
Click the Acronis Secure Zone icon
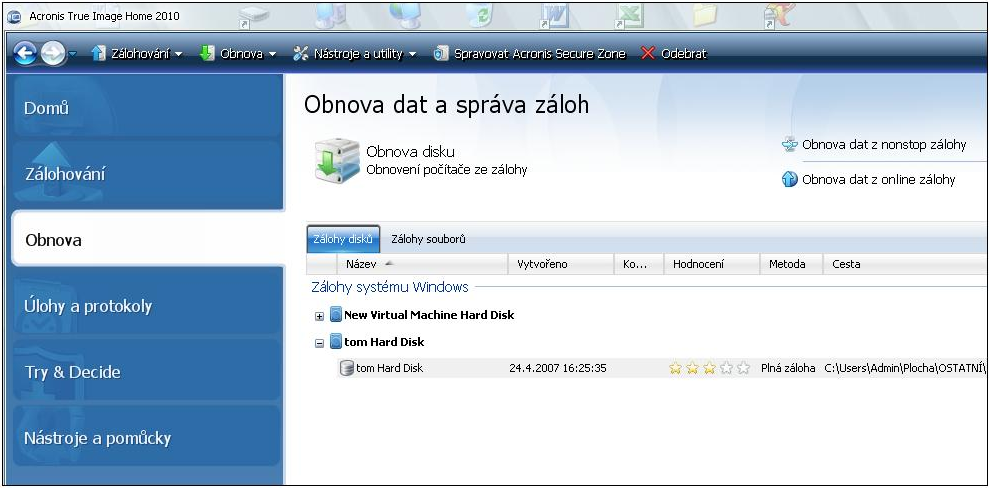(x=441, y=54)
